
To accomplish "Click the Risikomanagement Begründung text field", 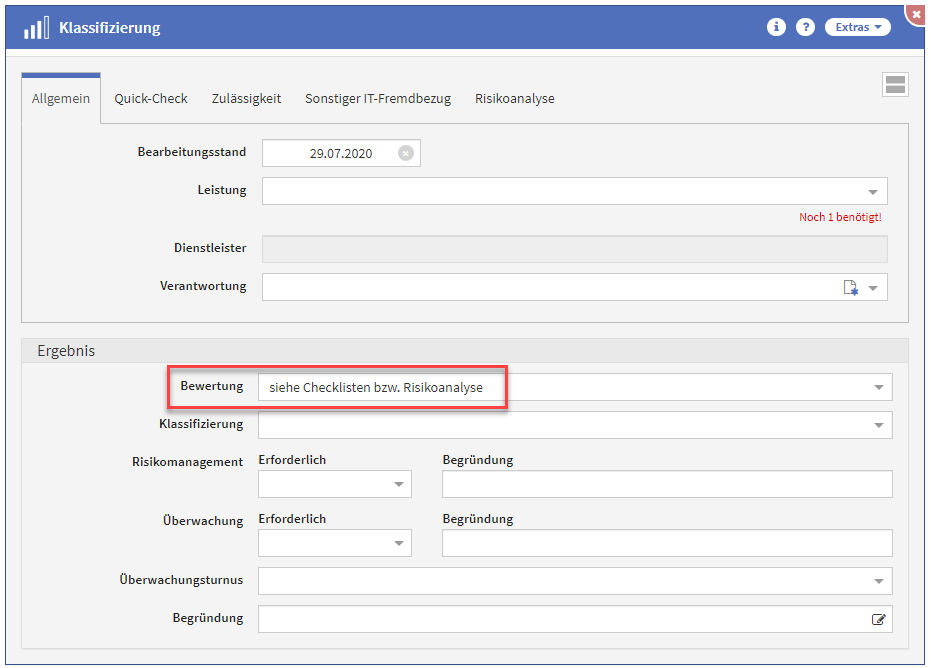I will pyautogui.click(x=666, y=485).
